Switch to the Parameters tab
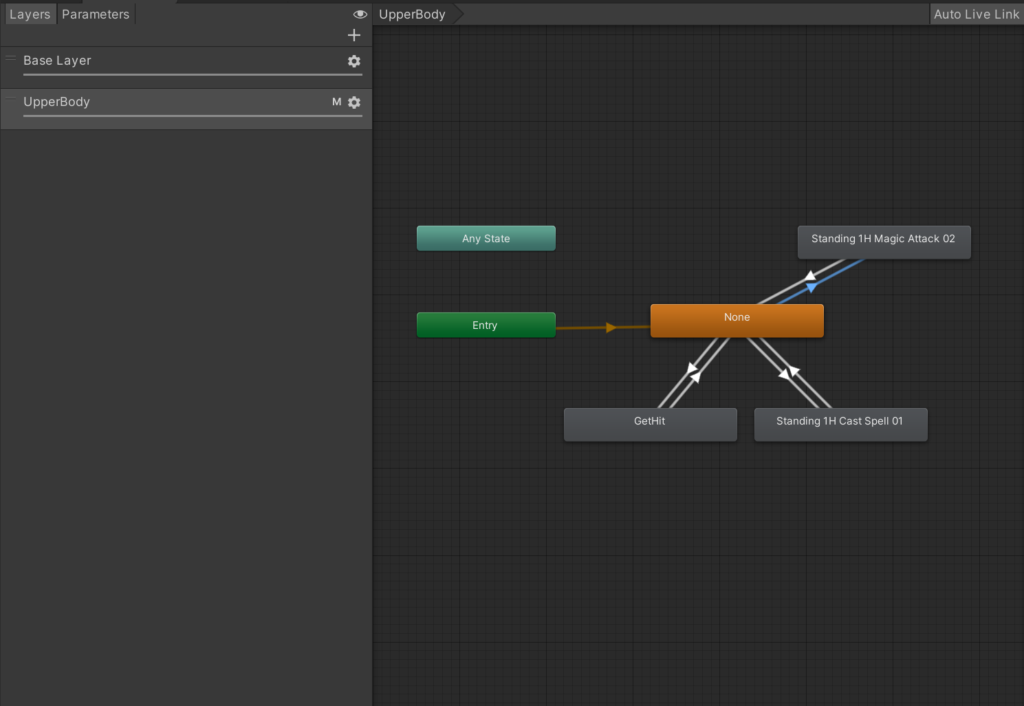The width and height of the screenshot is (1024, 706). coord(95,14)
